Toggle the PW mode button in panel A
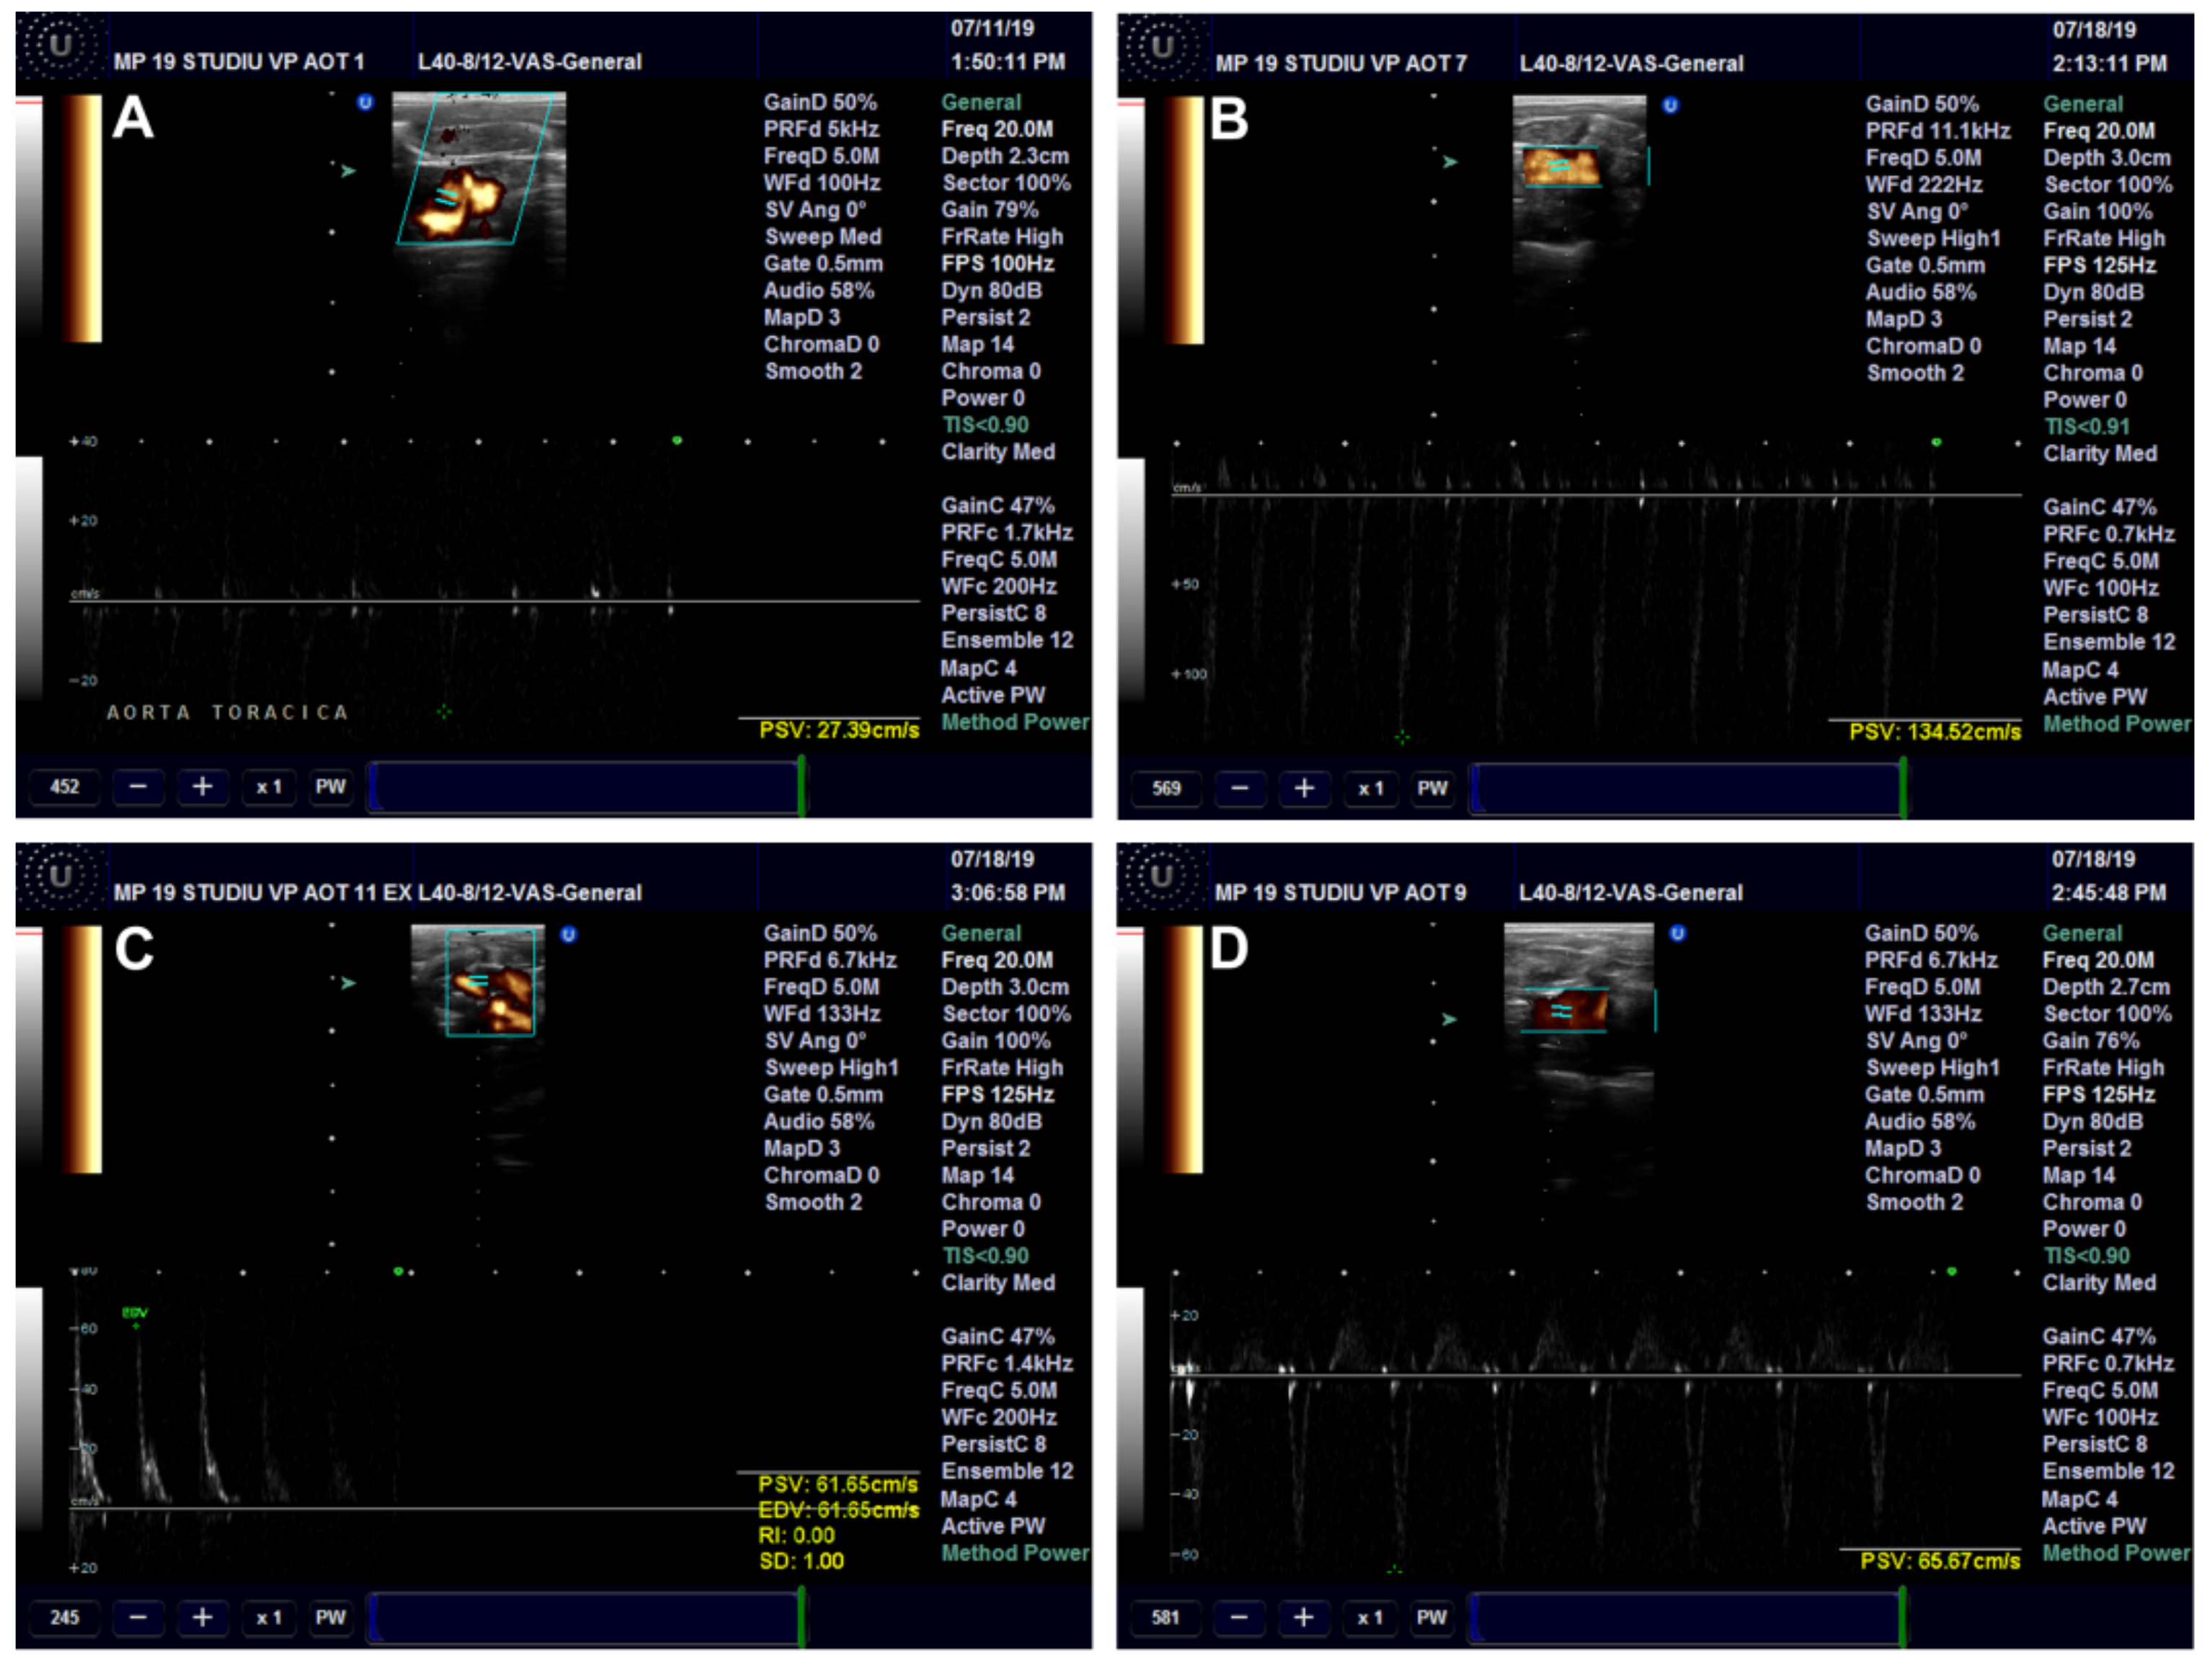This screenshot has width=2212, height=1669. click(x=330, y=787)
